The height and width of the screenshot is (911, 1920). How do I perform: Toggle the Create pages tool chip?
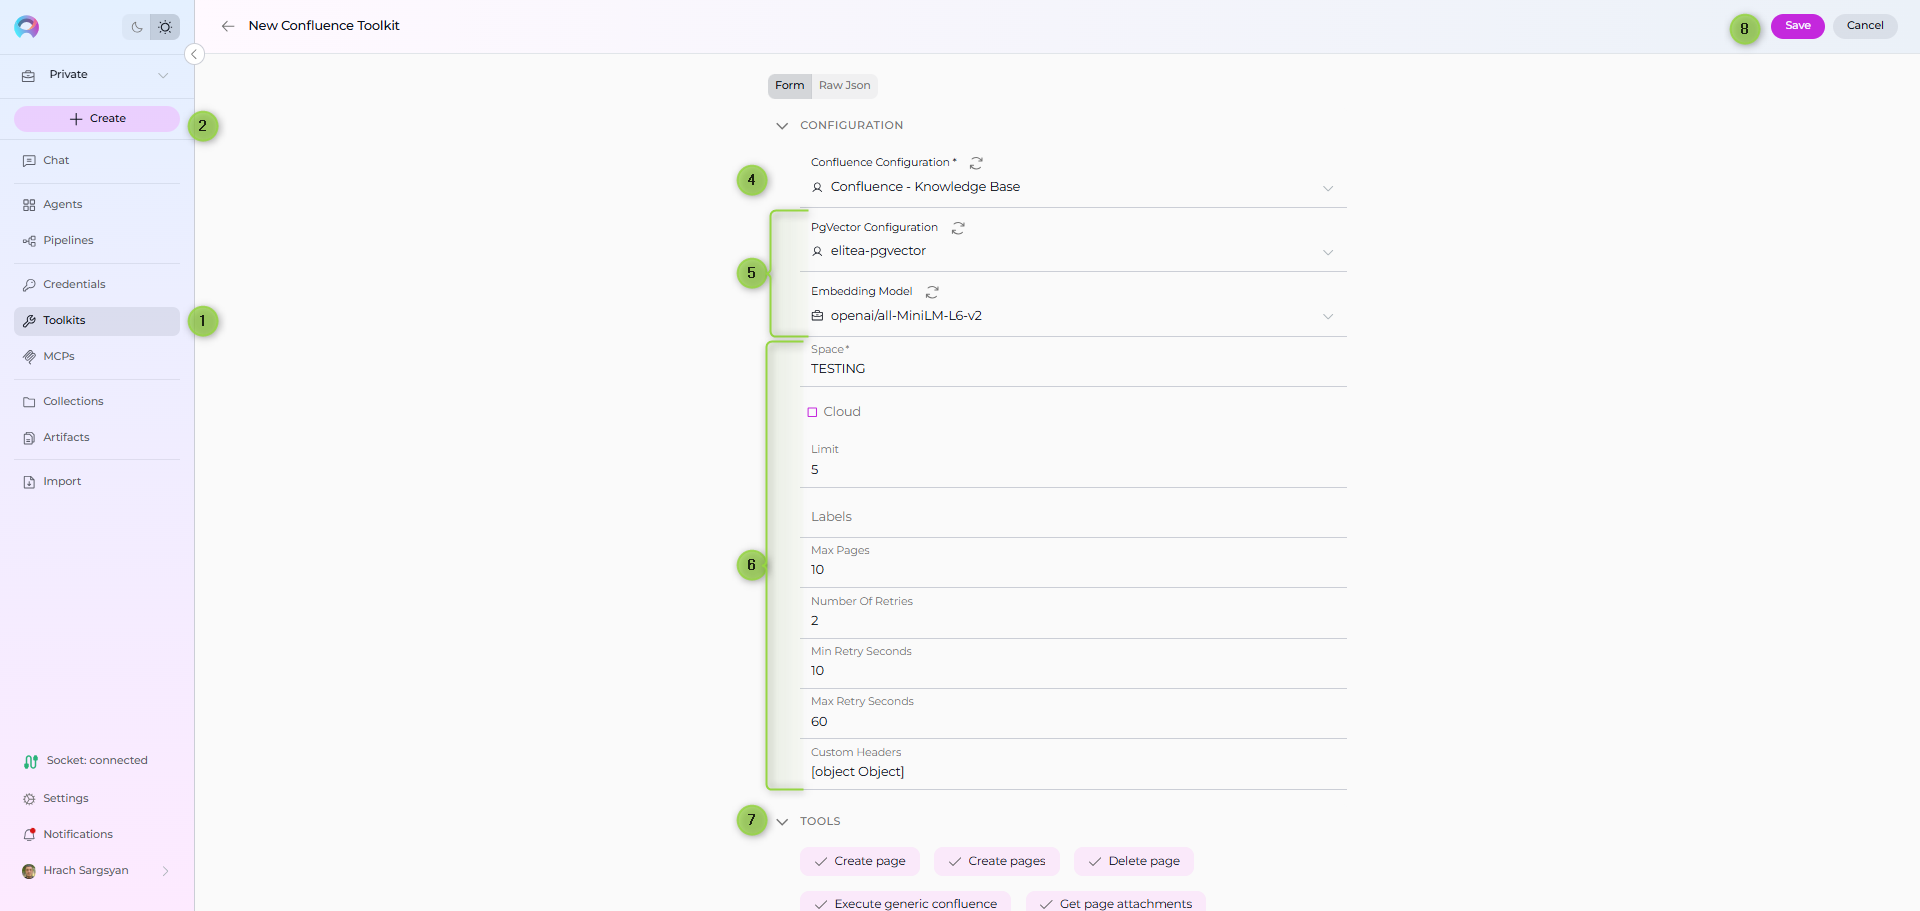click(996, 861)
